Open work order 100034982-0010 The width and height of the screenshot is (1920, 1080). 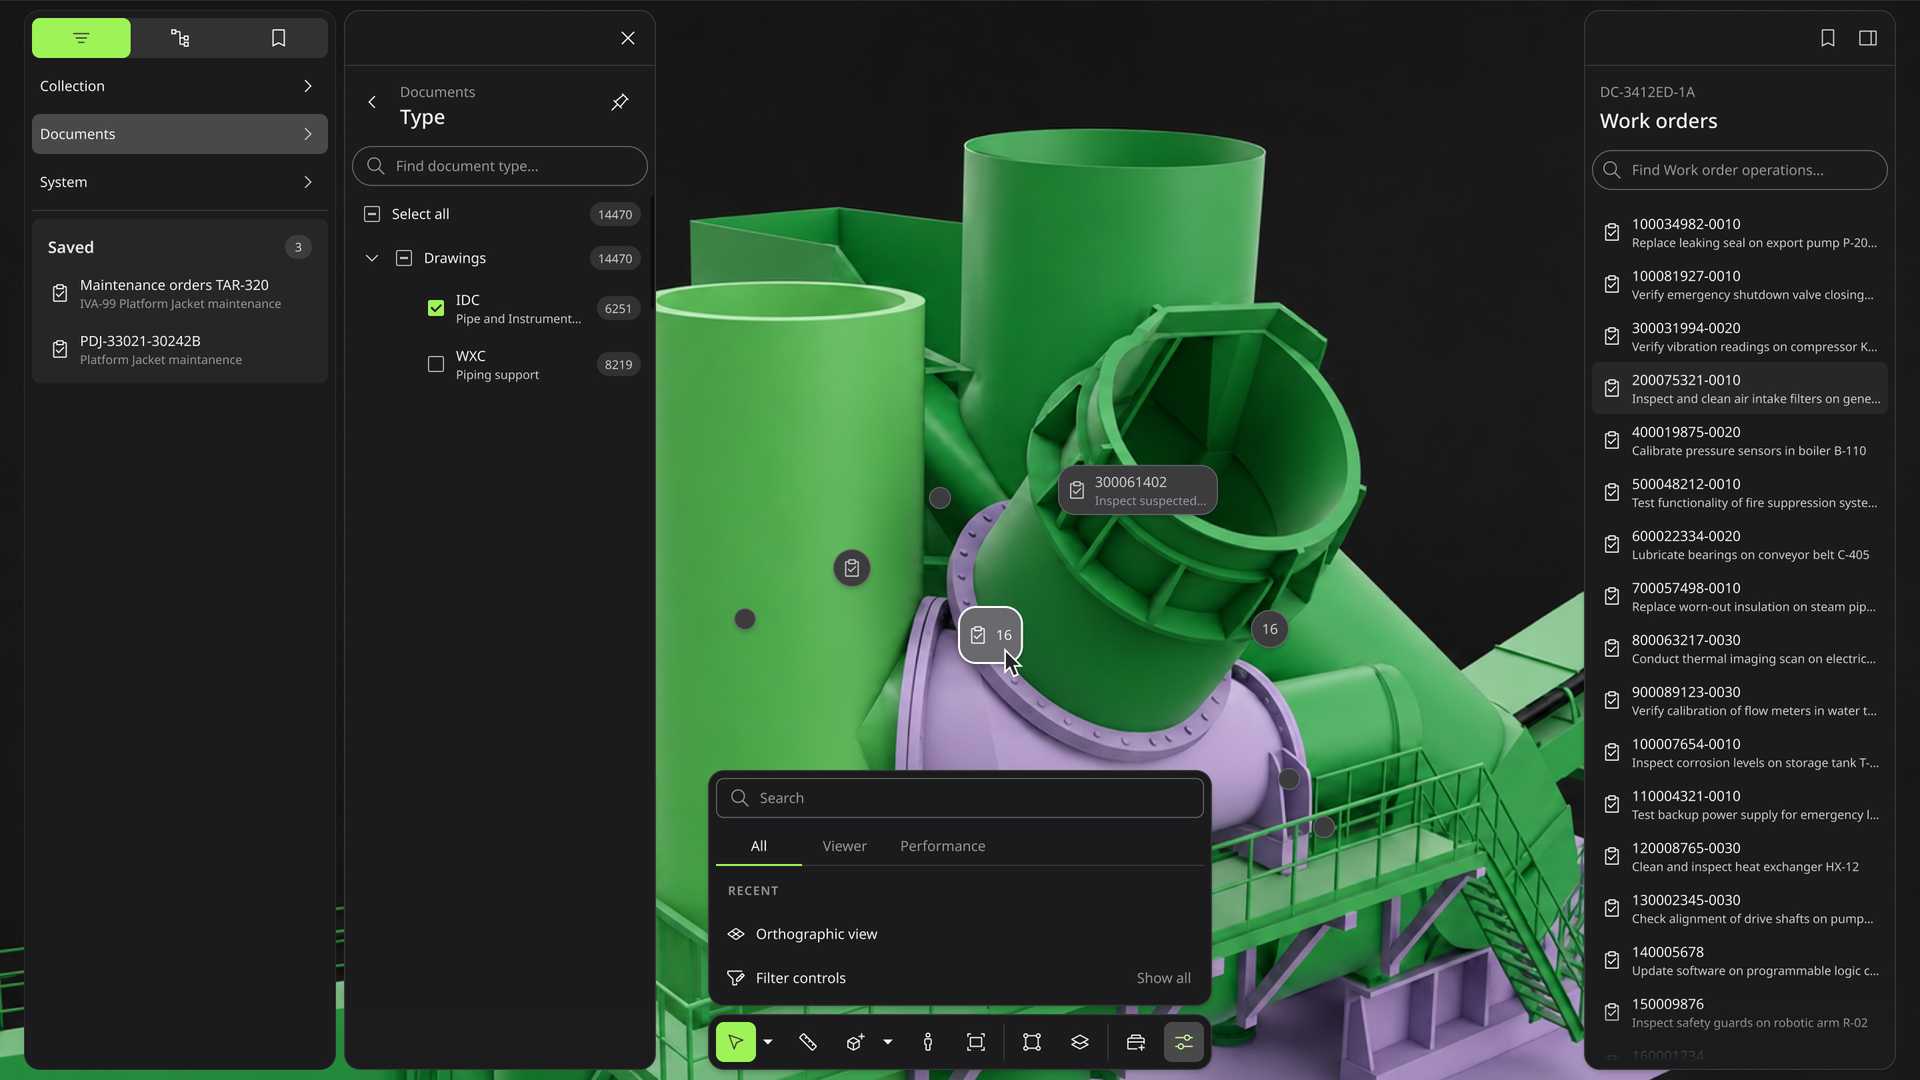click(1740, 232)
